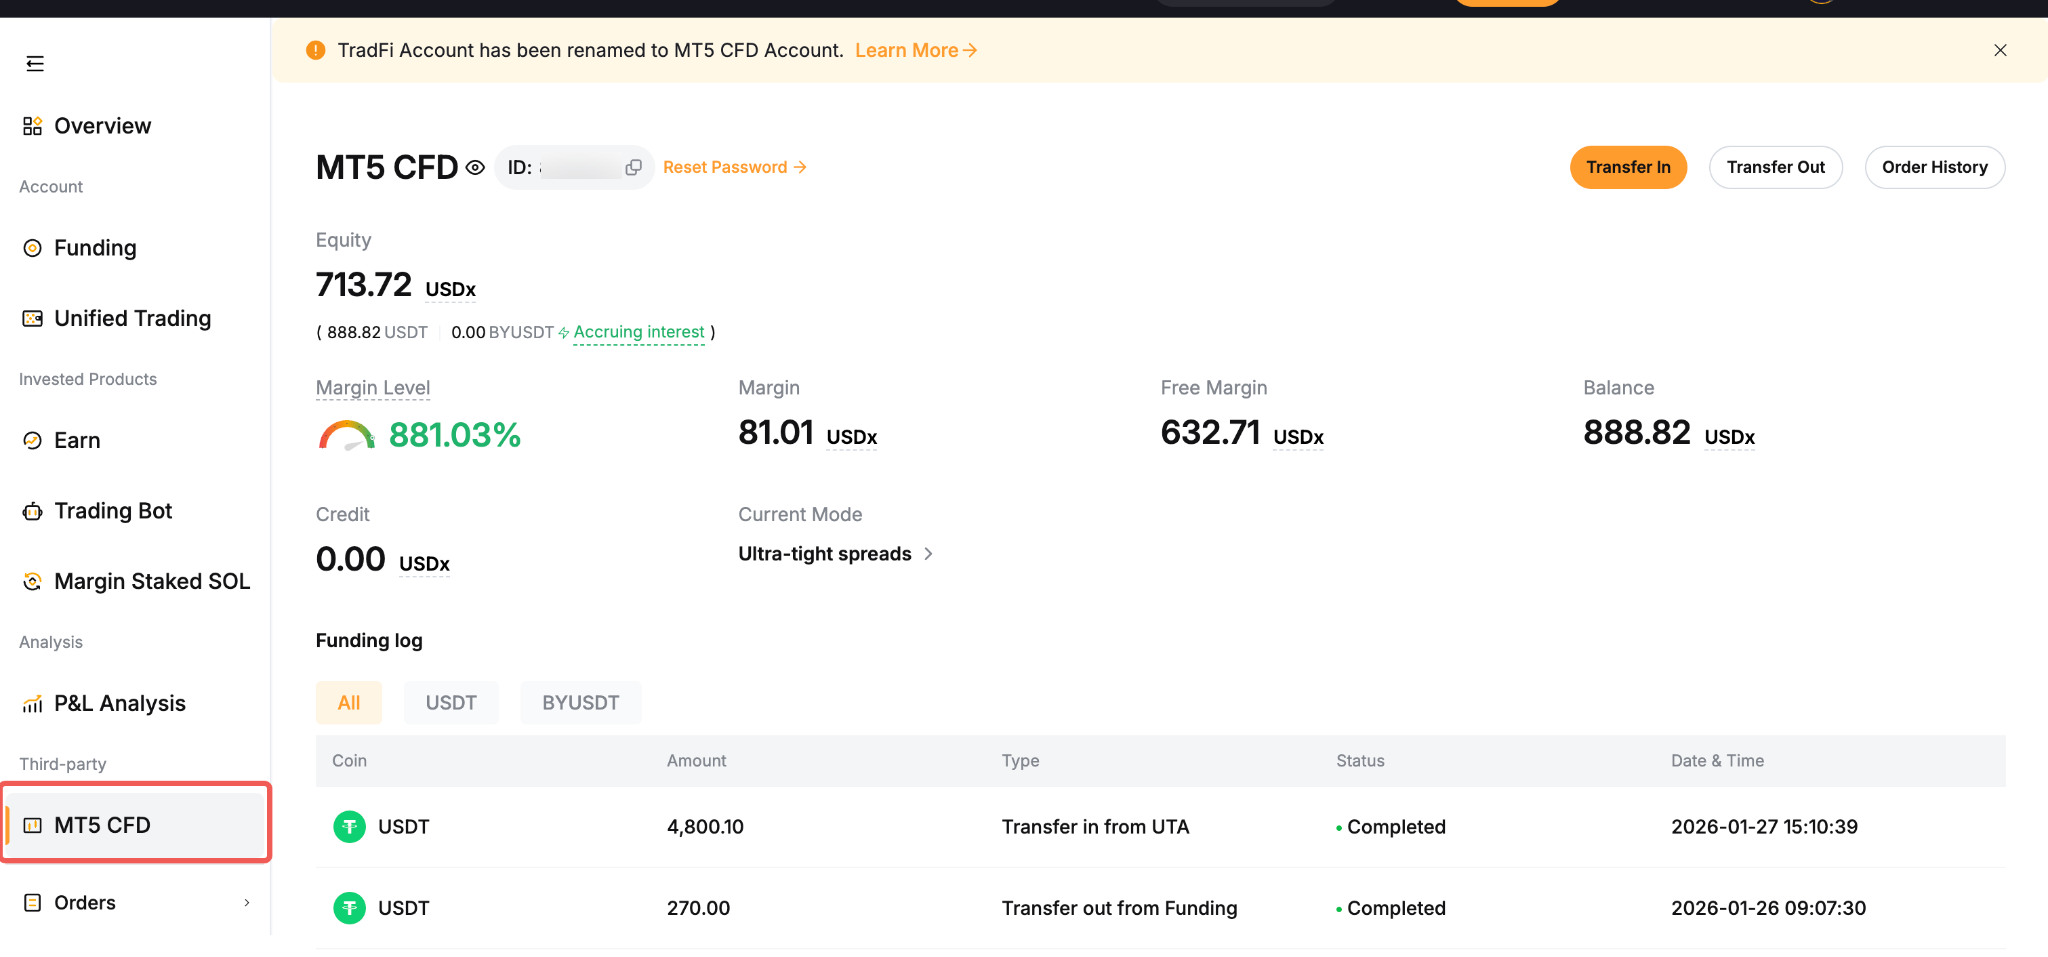Click the Completed status in the 4,800.10 row
This screenshot has height=957, width=2048.
[x=1391, y=827]
